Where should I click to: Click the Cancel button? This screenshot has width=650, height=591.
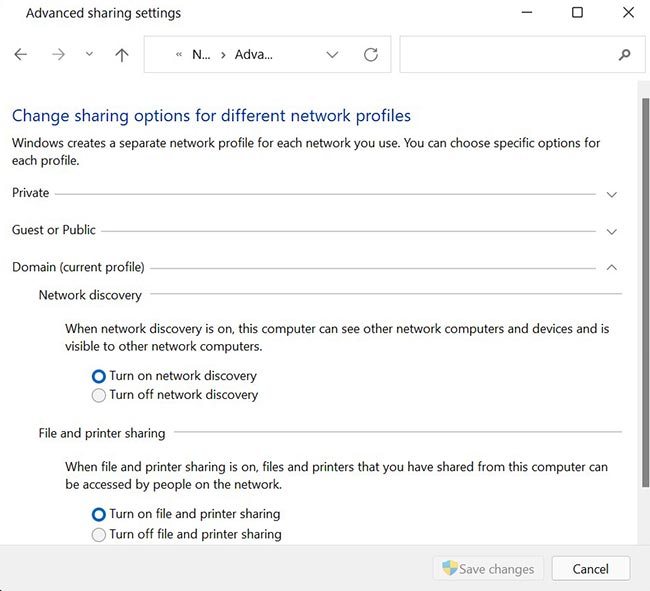pyautogui.click(x=590, y=569)
